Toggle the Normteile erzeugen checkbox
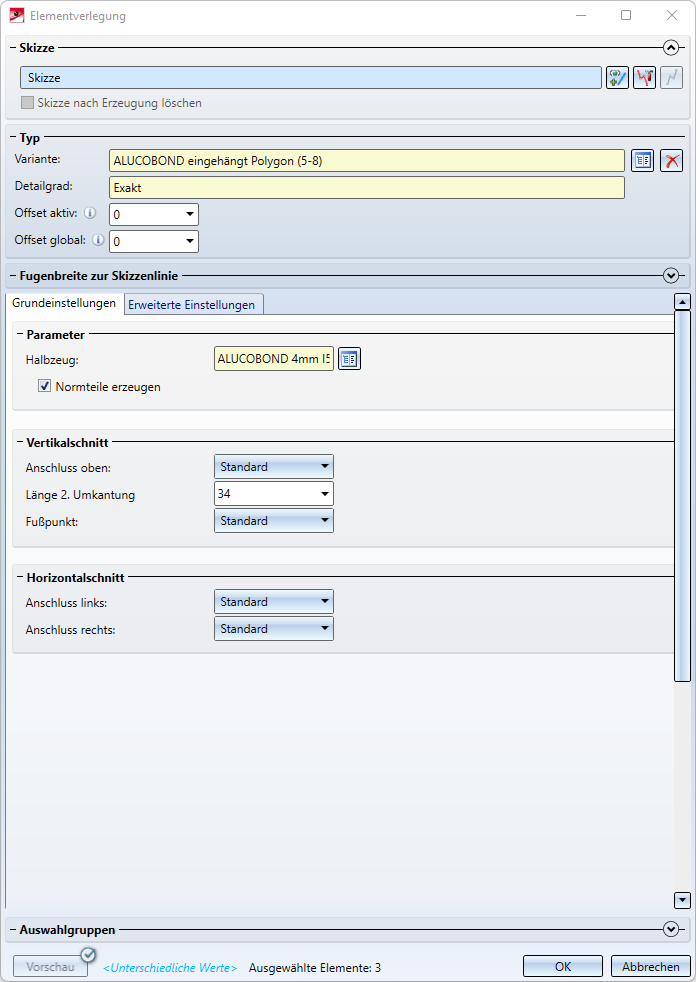 pyautogui.click(x=45, y=387)
